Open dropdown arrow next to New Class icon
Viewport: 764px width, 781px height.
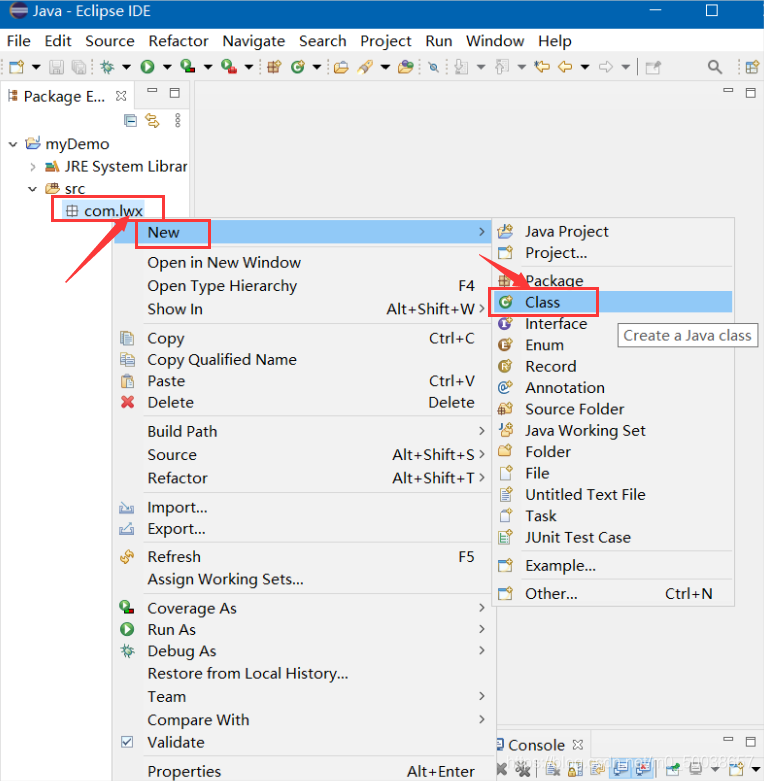pos(317,67)
